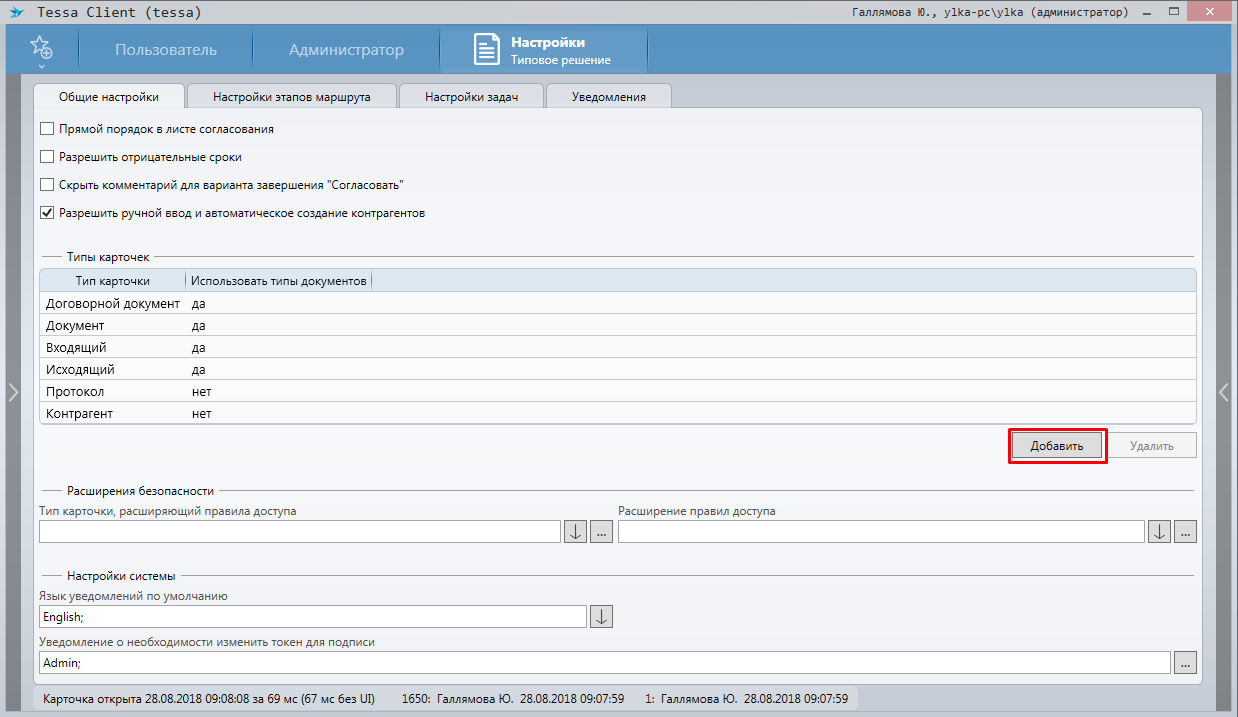Open ellipsis picker for token notification field
The height and width of the screenshot is (717, 1238).
1185,662
